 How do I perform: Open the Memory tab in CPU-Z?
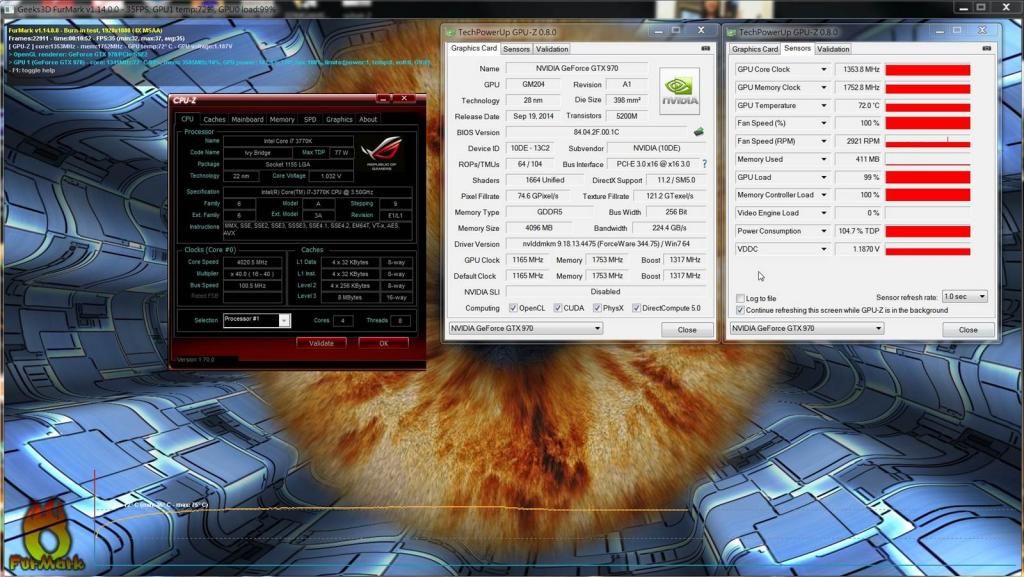[281, 119]
